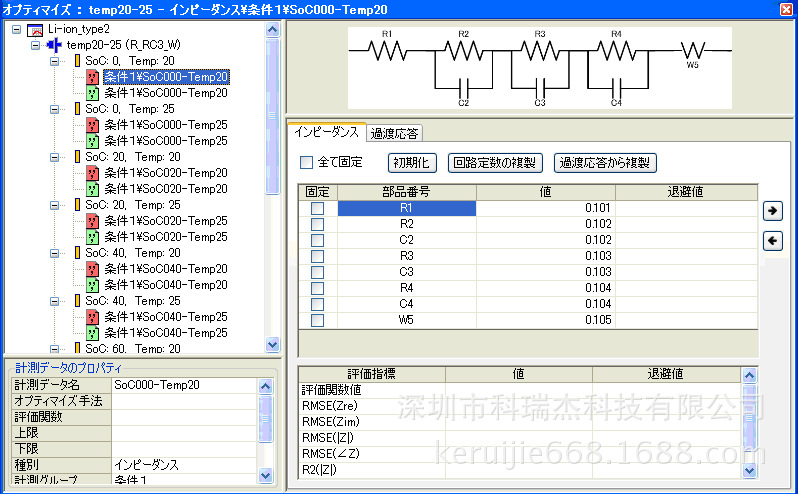This screenshot has height=494, width=798.
Task: Check the 固定 box for R3
Action: tap(318, 256)
